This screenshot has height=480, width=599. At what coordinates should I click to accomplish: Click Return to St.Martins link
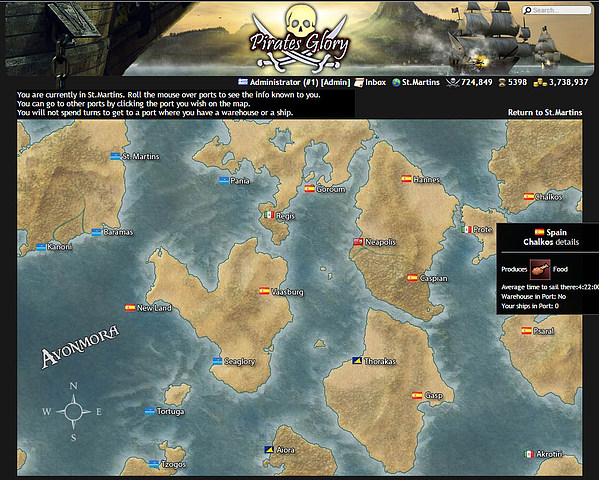(545, 112)
